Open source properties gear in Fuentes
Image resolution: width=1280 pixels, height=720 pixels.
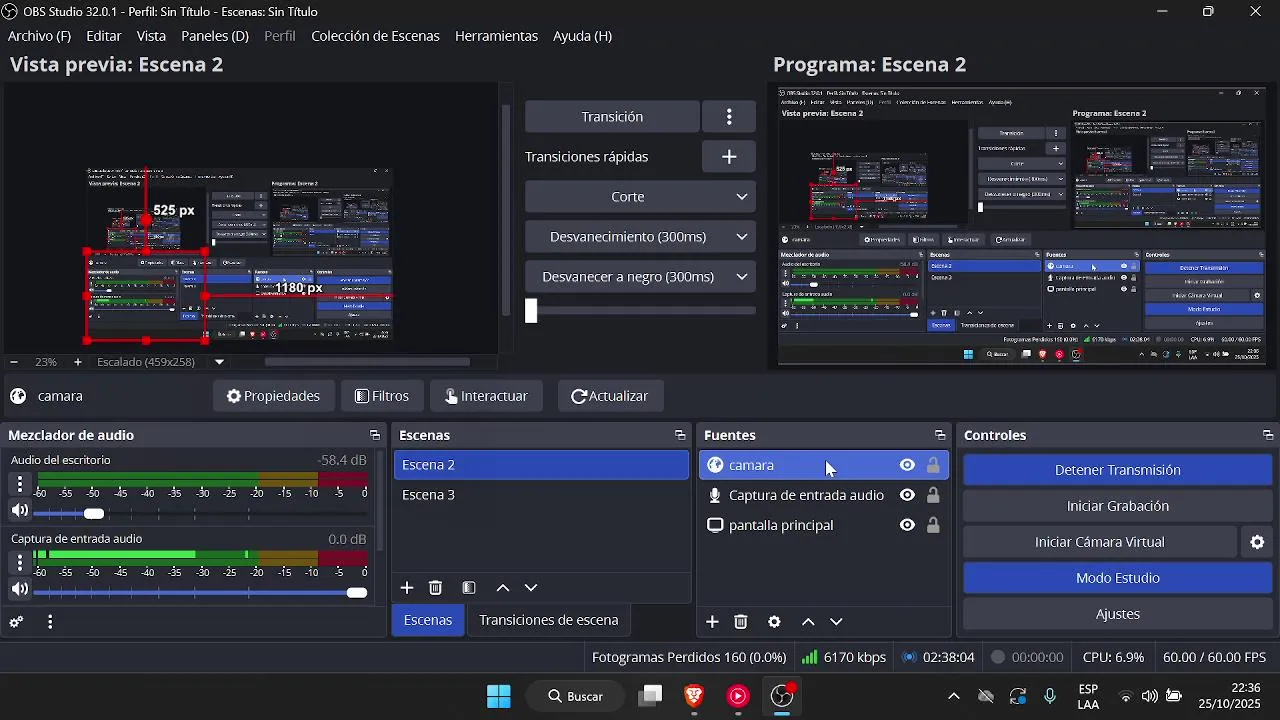(774, 622)
